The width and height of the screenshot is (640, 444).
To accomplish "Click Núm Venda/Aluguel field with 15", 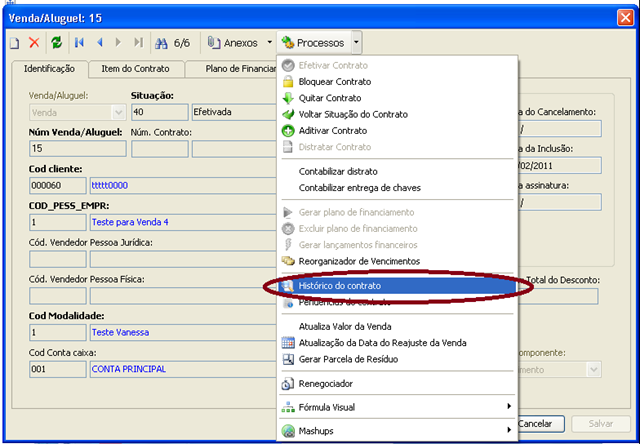I will [x=78, y=149].
